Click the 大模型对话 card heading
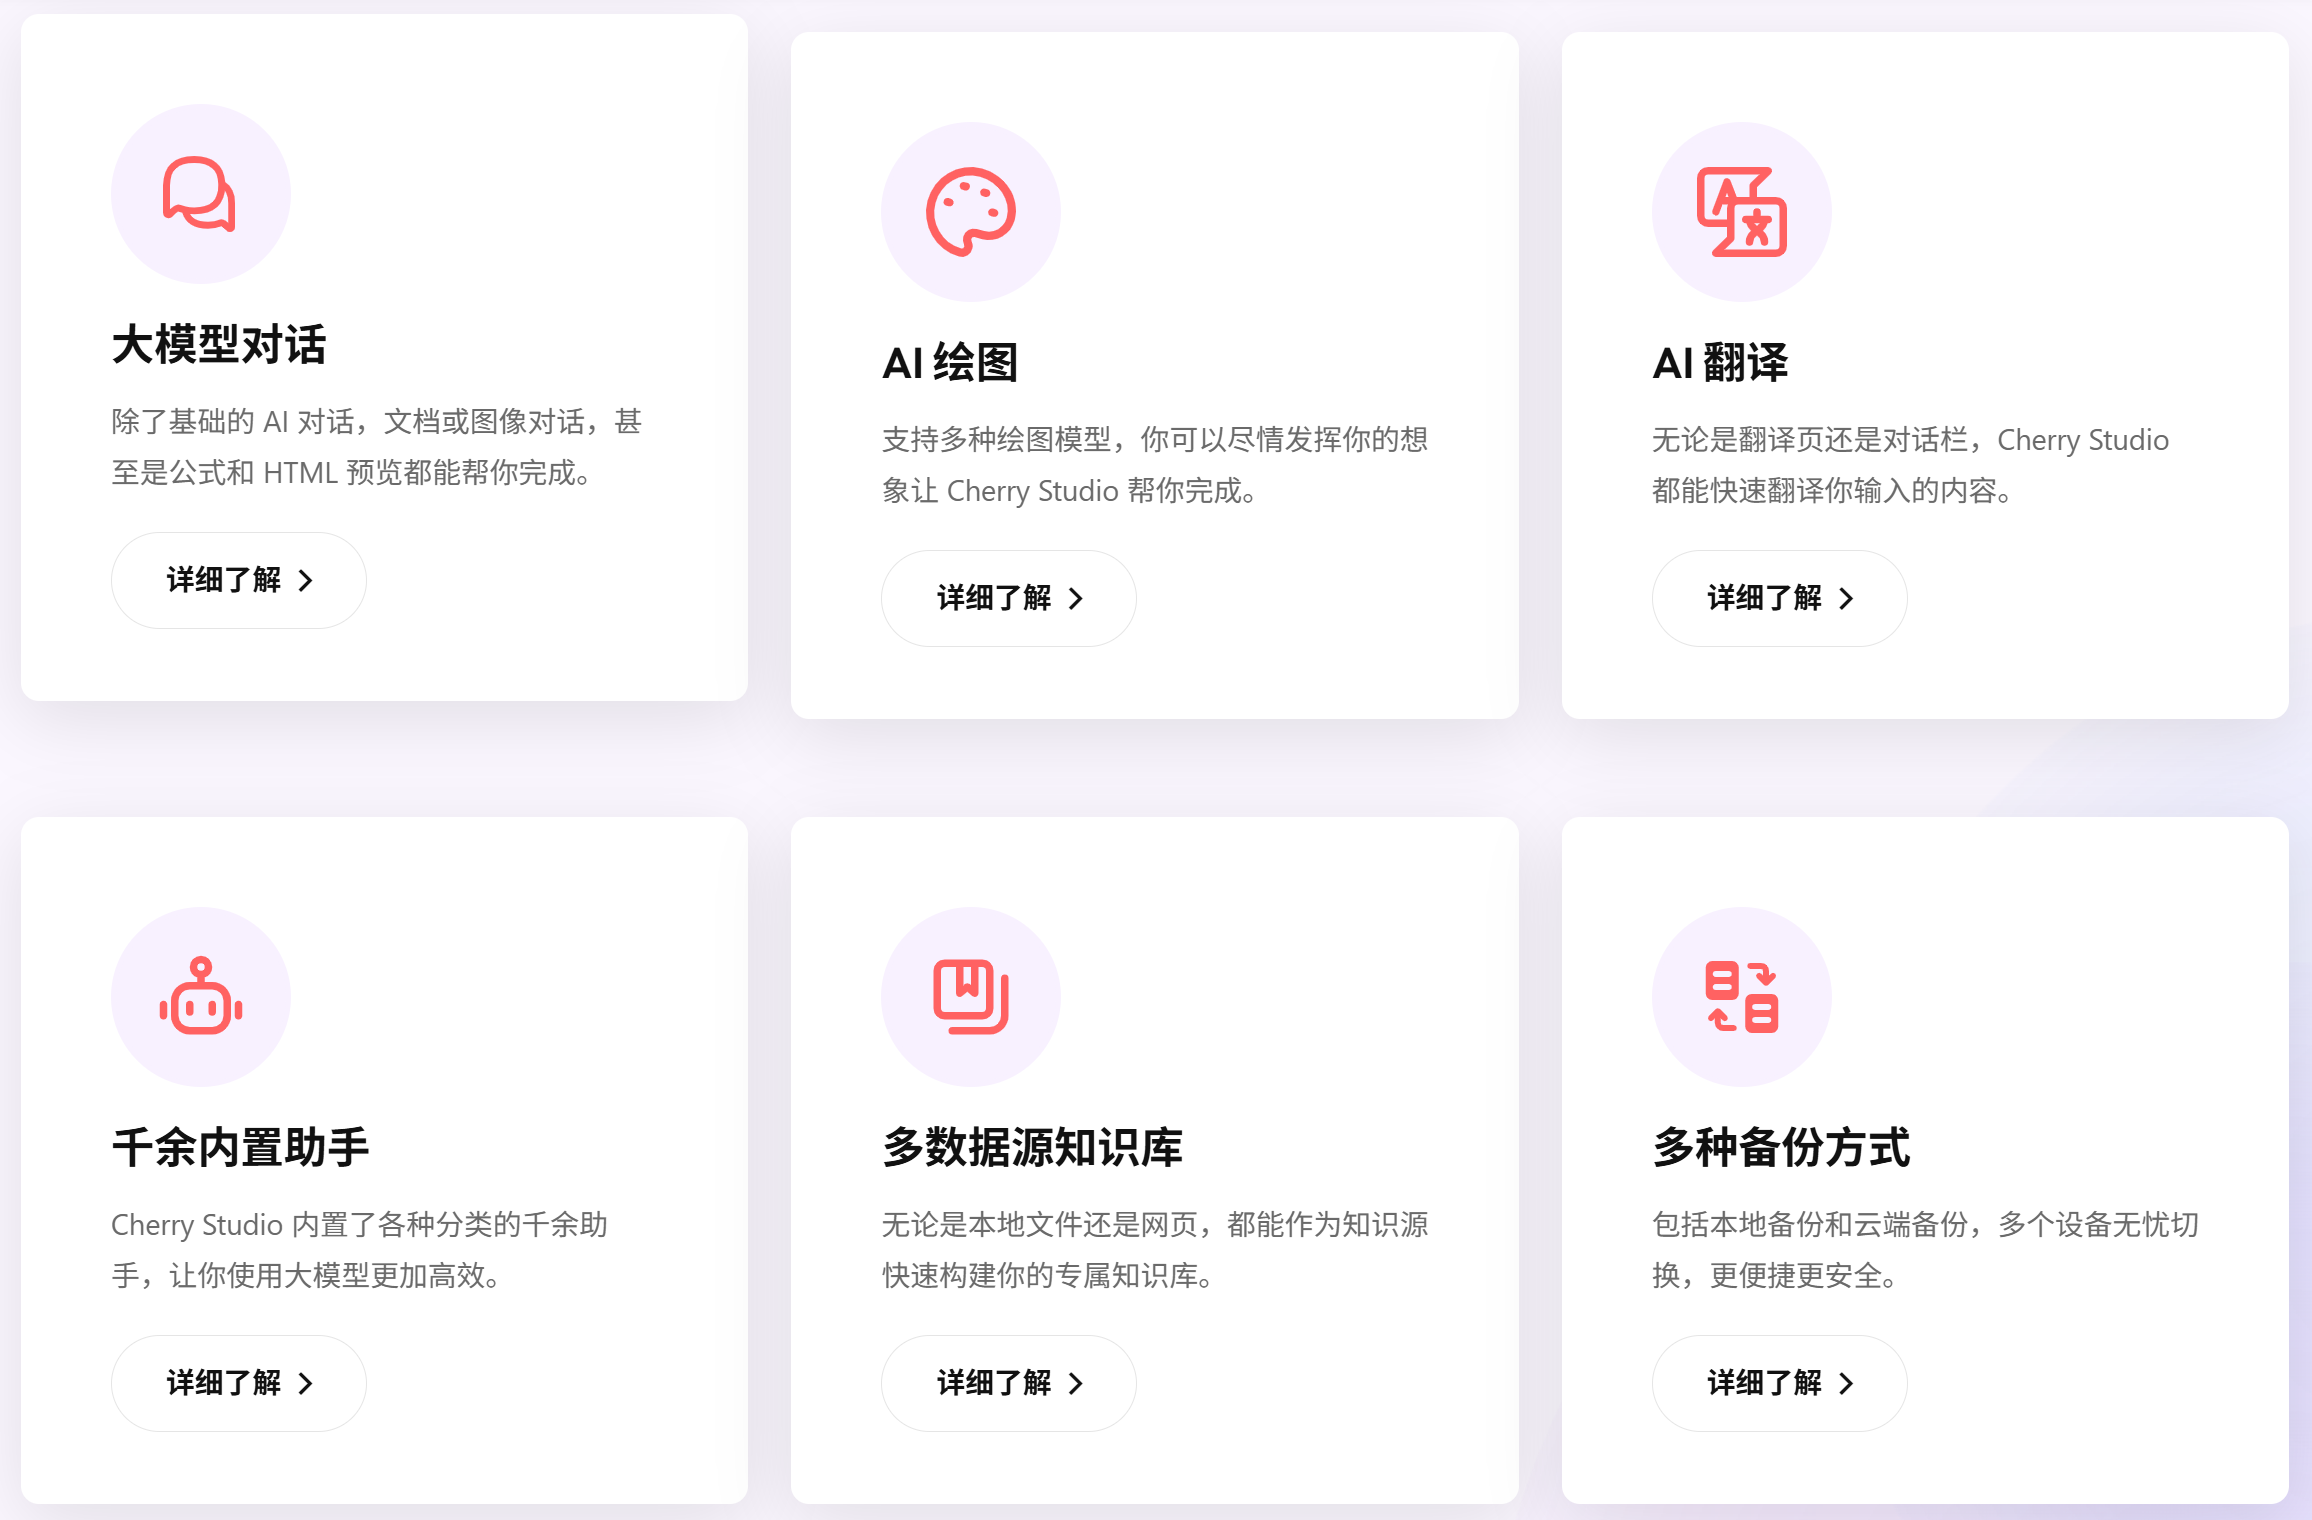Viewport: 2312px width, 1520px height. coord(219,345)
